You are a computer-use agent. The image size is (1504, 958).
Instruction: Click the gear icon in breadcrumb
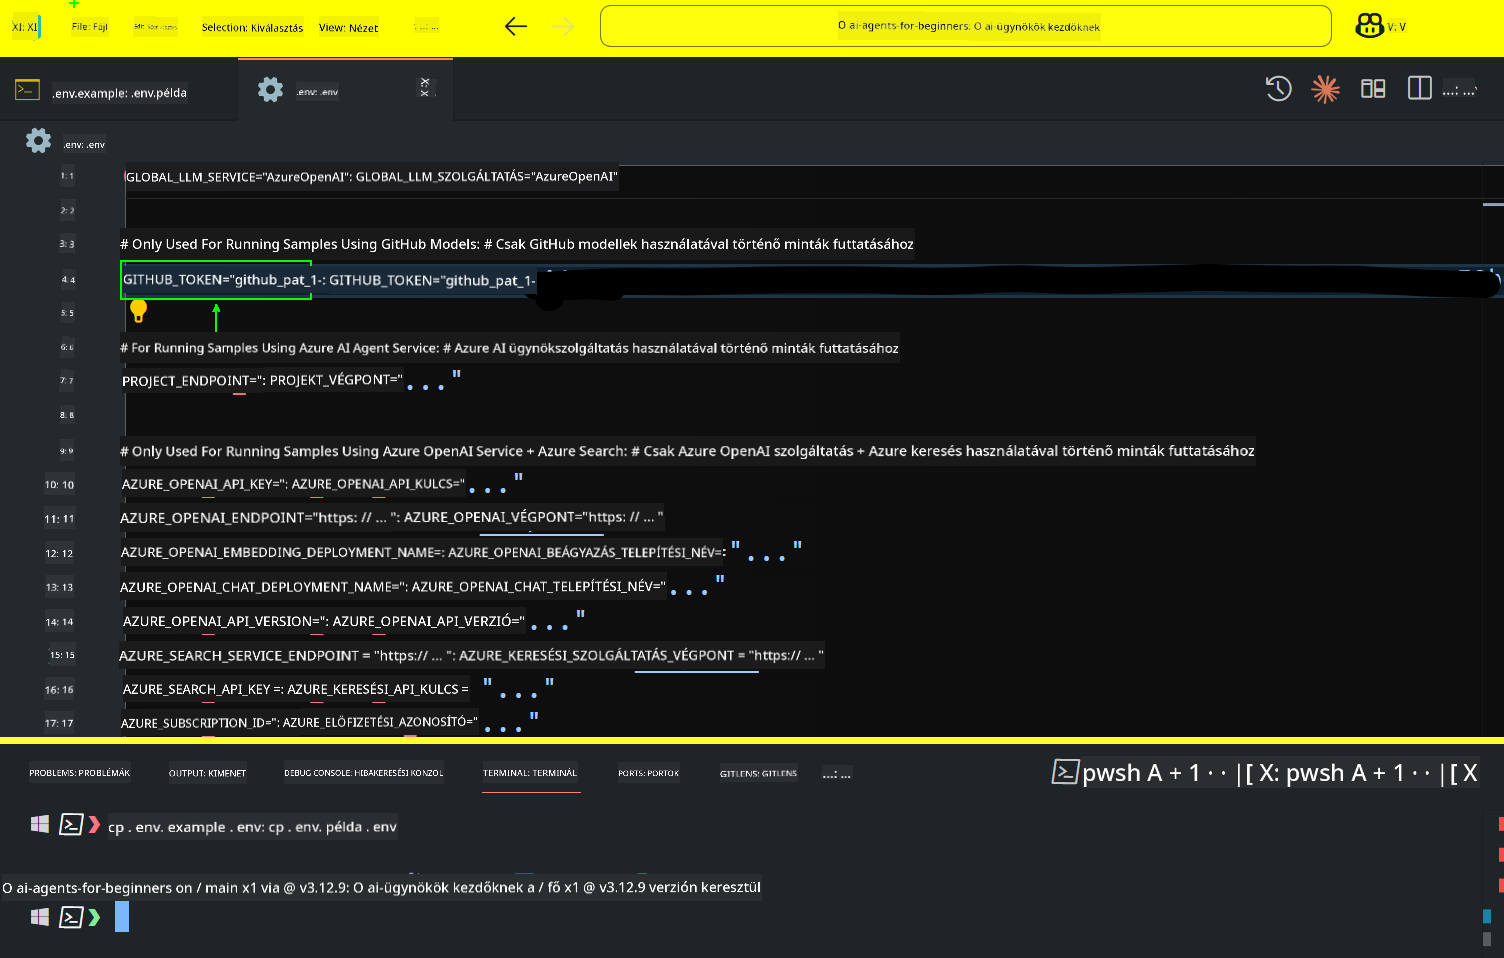click(x=38, y=141)
